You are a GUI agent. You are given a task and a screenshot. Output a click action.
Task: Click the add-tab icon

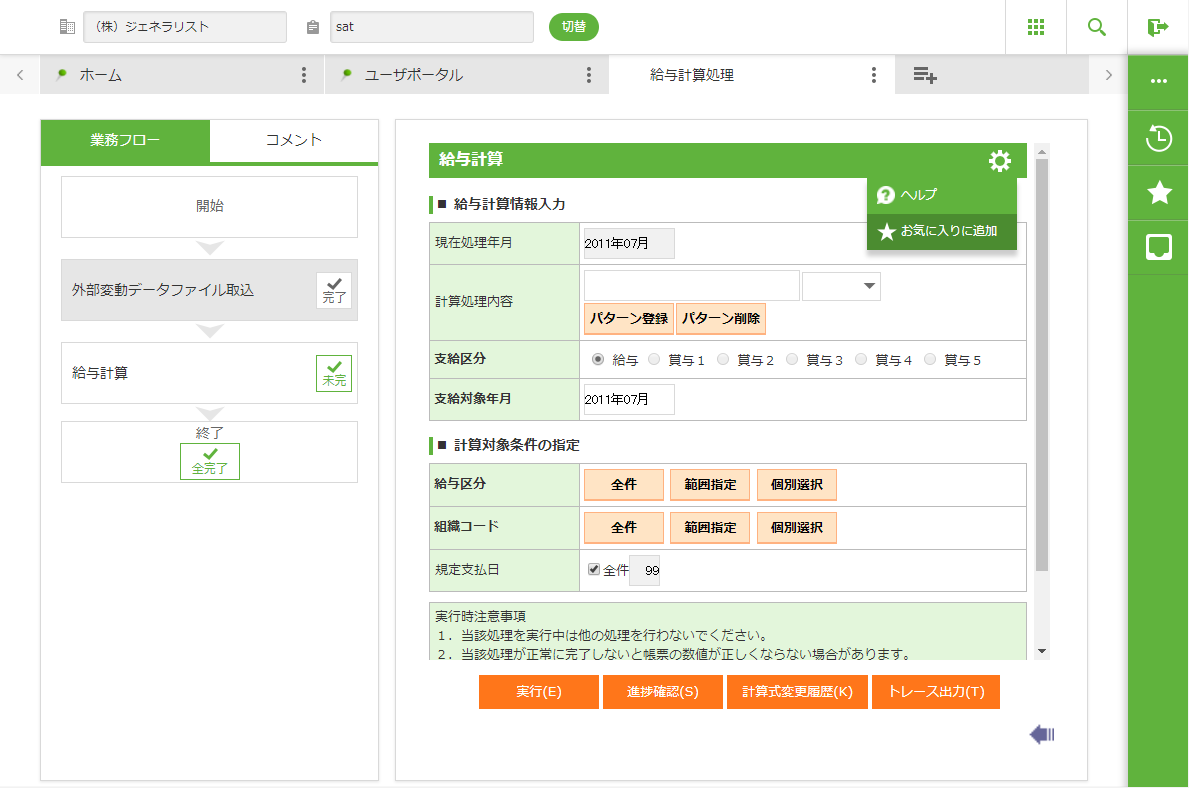pyautogui.click(x=925, y=75)
